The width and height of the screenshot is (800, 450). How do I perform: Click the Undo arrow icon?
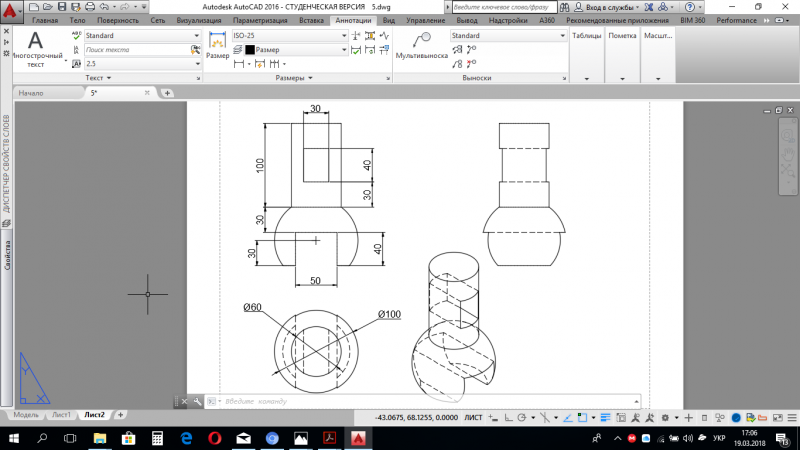point(104,7)
